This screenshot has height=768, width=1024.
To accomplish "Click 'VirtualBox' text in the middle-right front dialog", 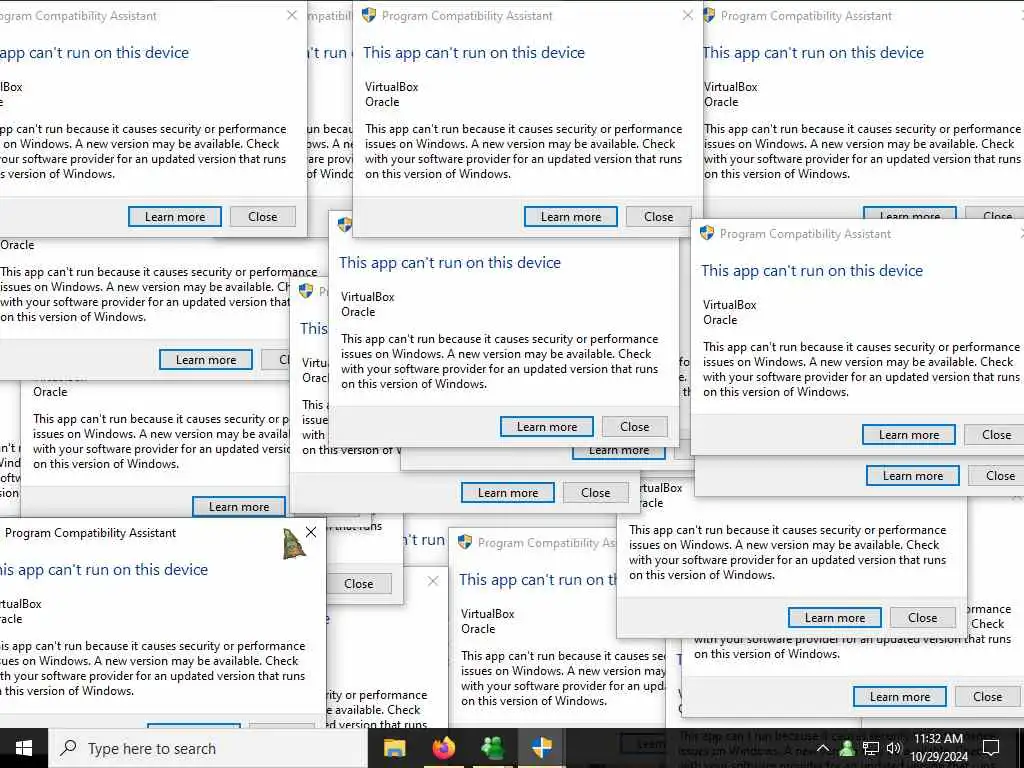I will pyautogui.click(x=729, y=305).
